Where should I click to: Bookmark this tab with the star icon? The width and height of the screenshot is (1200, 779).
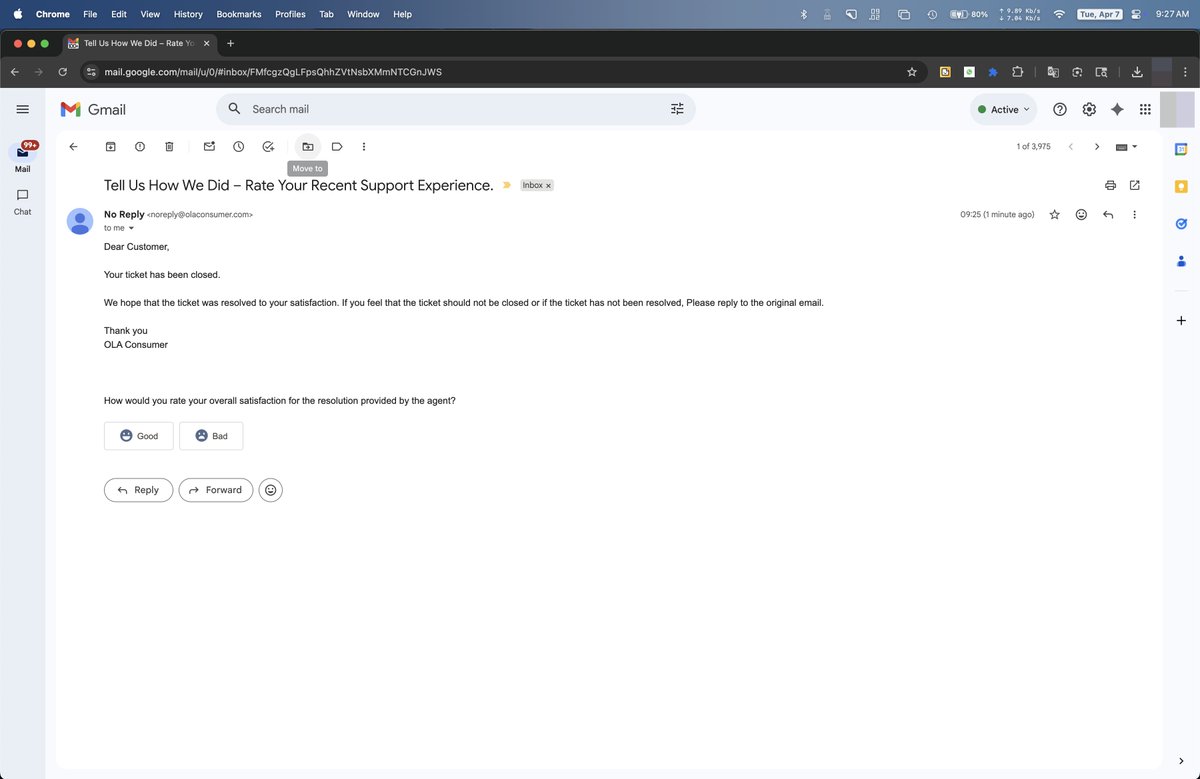(x=912, y=72)
